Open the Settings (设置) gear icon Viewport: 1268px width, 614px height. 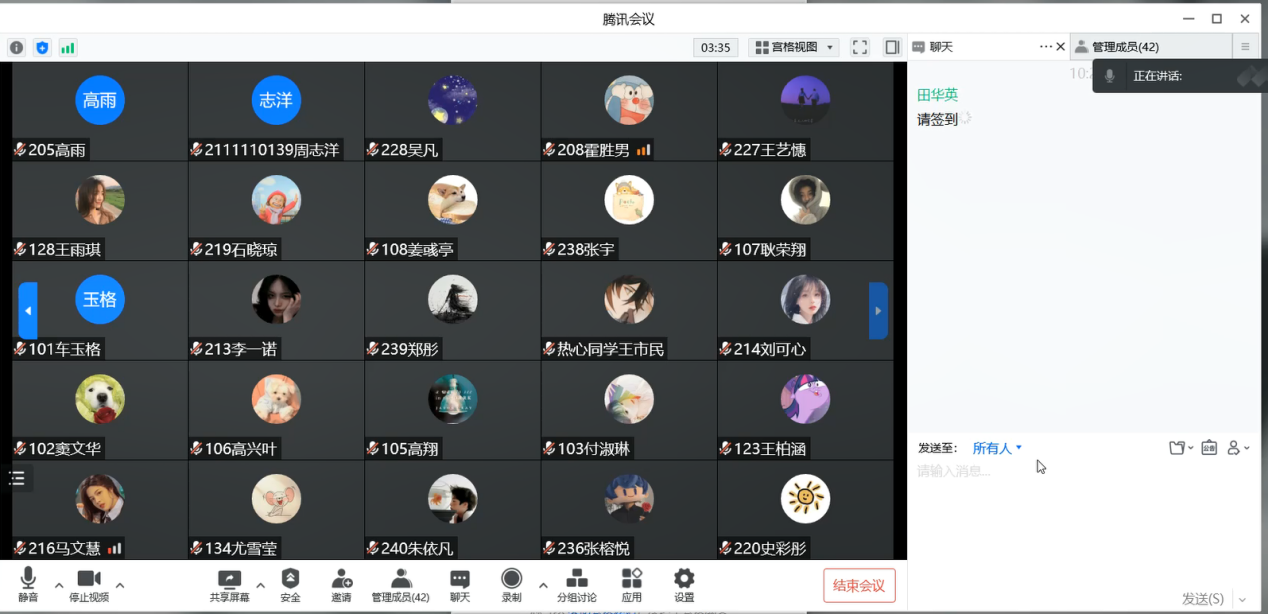coord(684,586)
